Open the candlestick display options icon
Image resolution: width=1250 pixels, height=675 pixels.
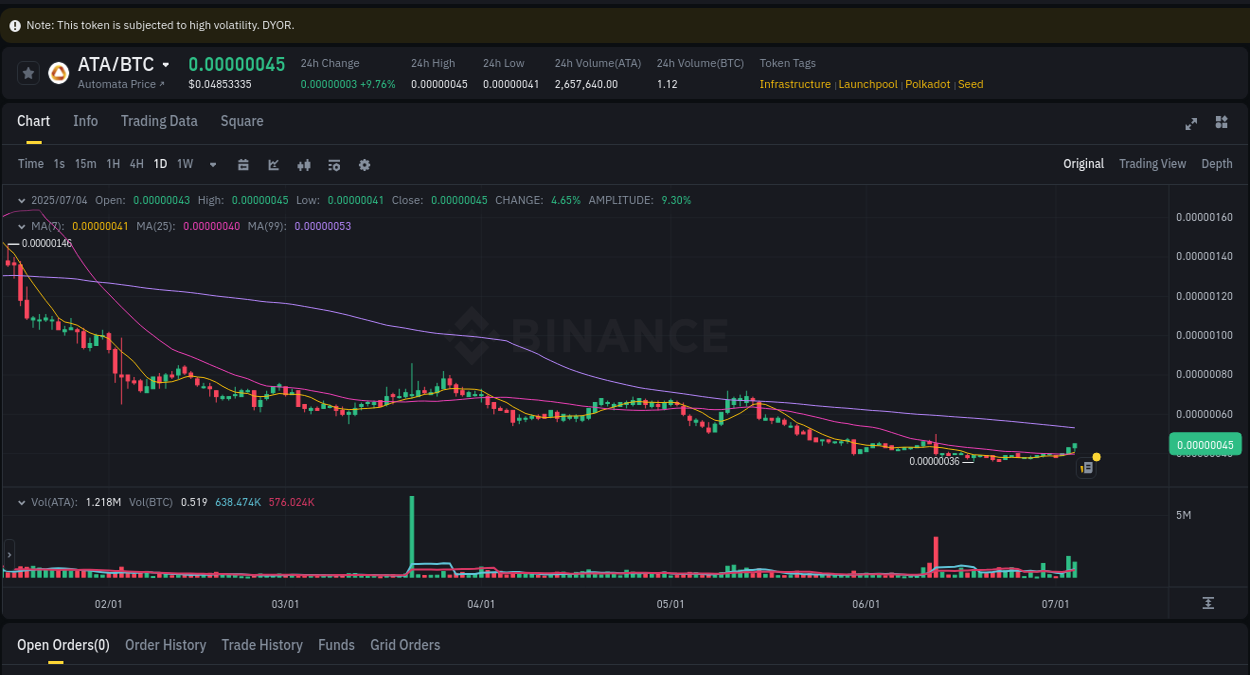[304, 164]
